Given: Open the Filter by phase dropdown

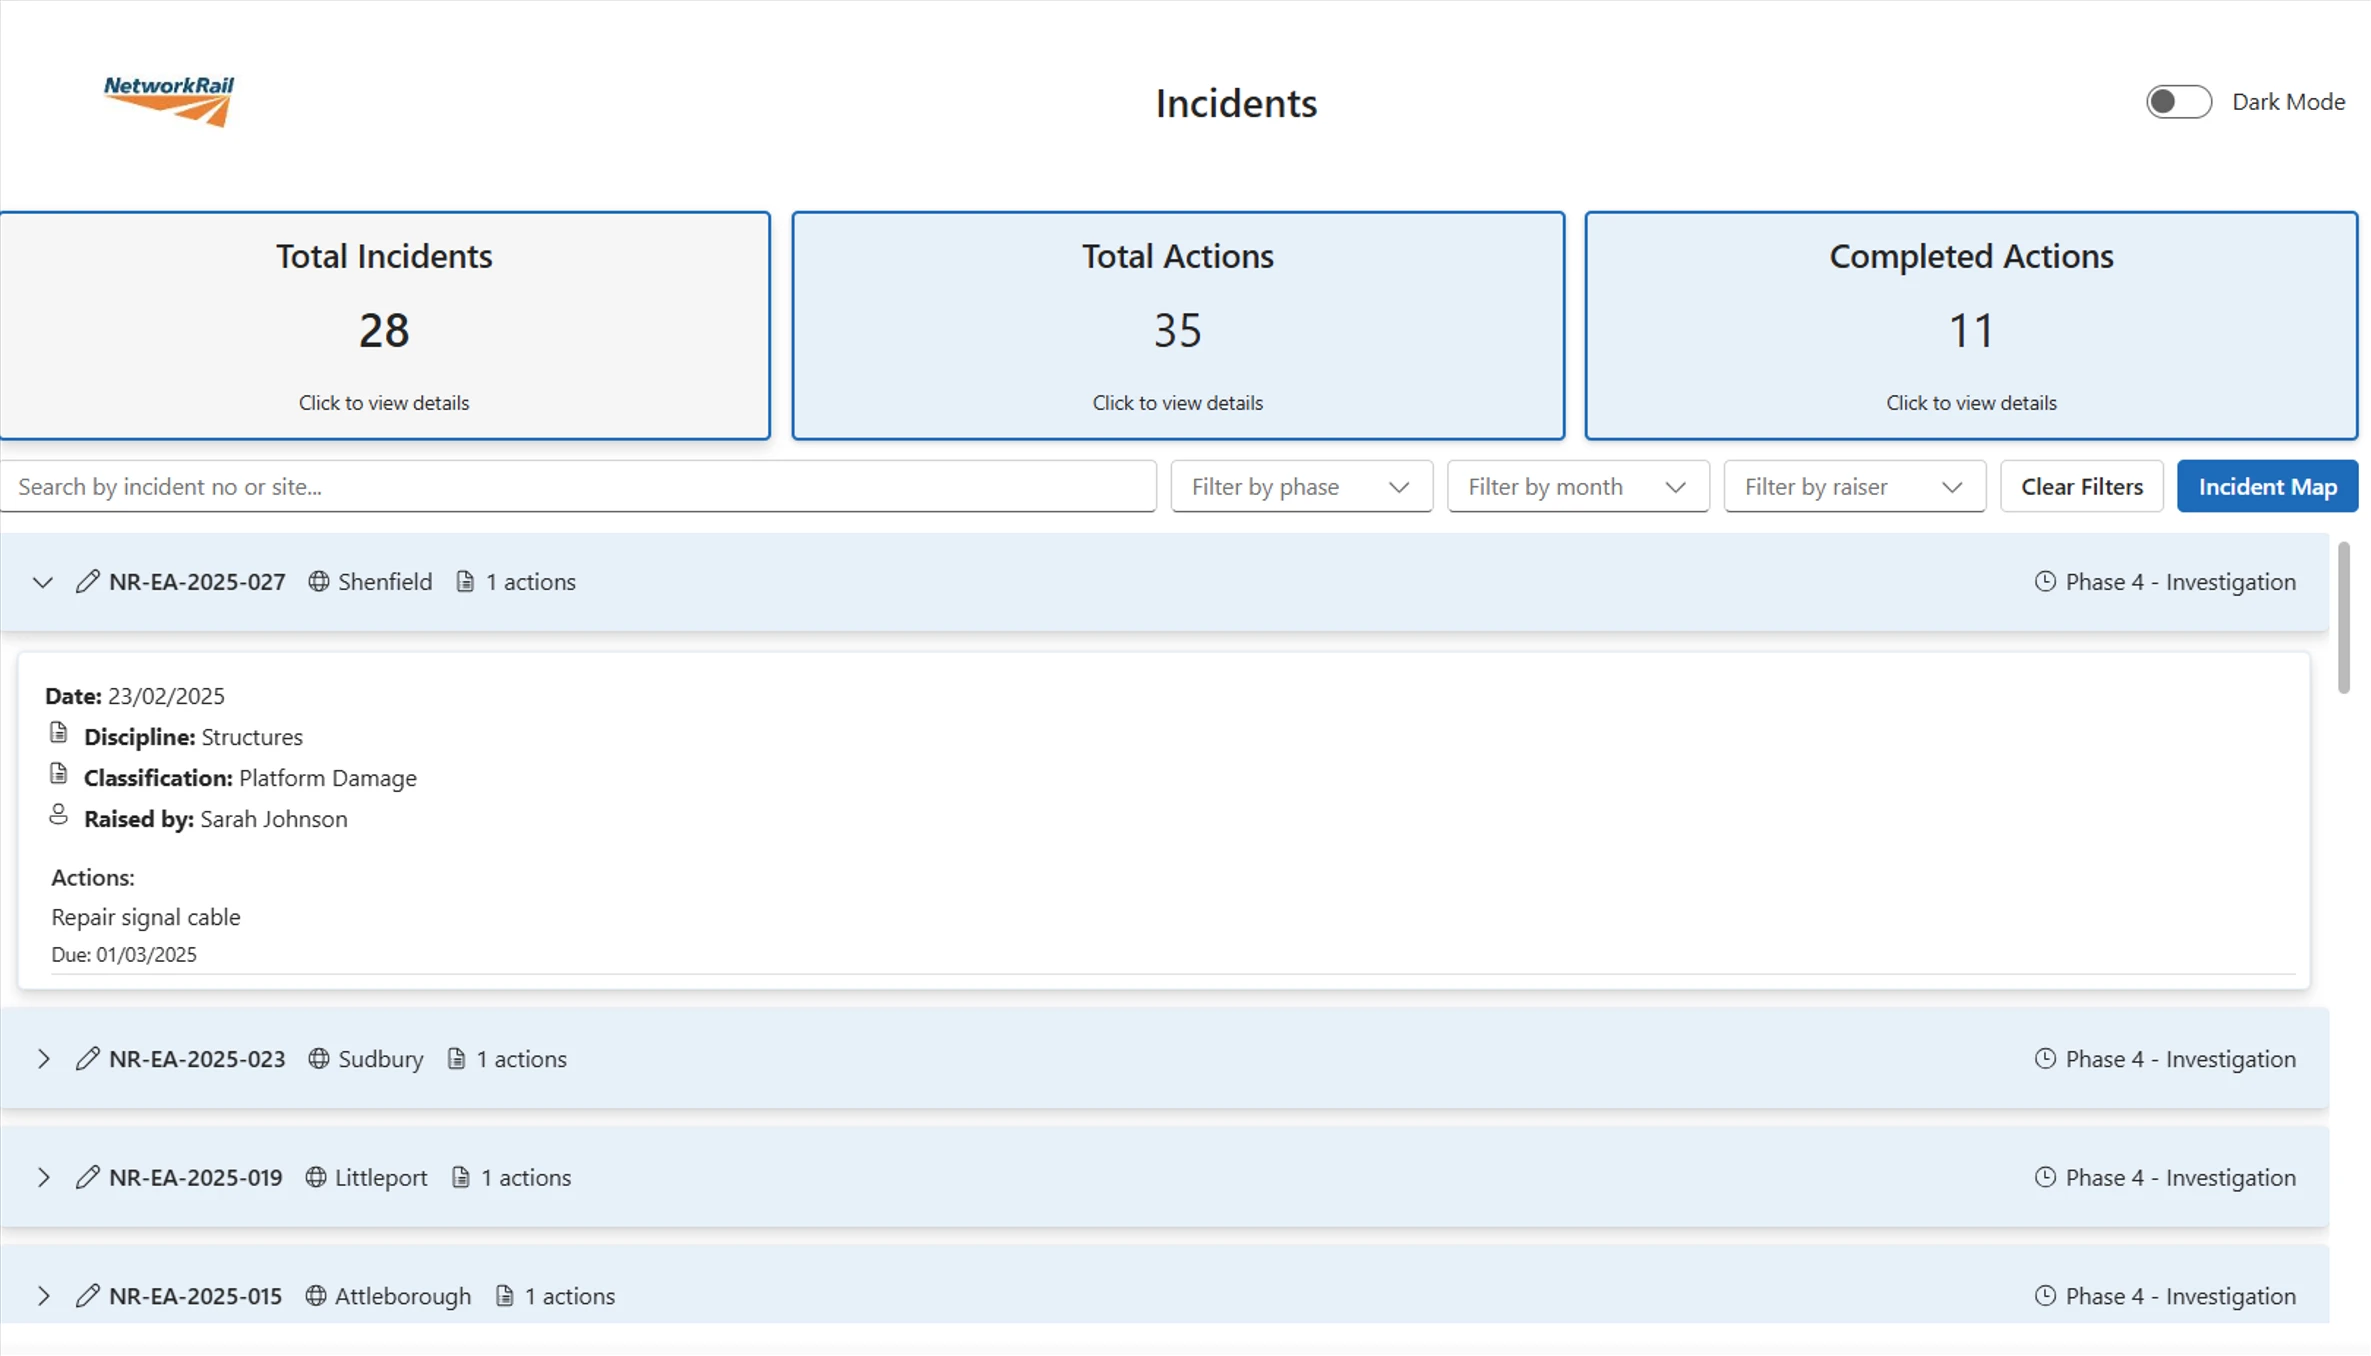Looking at the screenshot, I should [x=1300, y=487].
